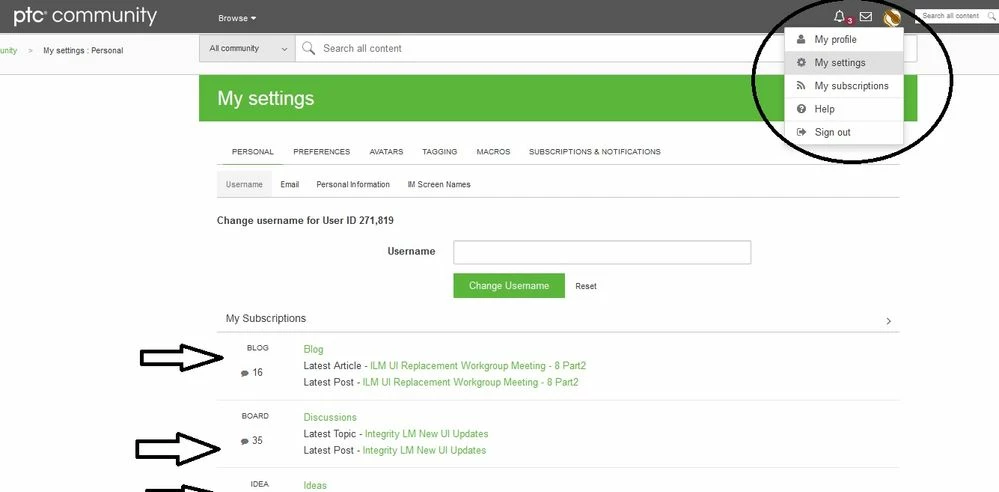Select Sign out from the menu

[844, 132]
